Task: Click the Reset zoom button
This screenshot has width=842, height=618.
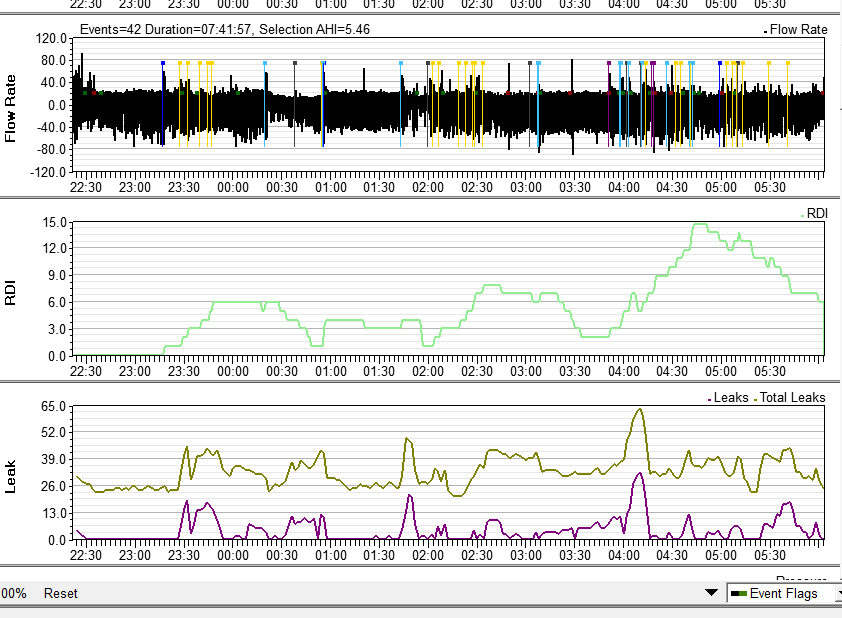Action: tap(60, 593)
